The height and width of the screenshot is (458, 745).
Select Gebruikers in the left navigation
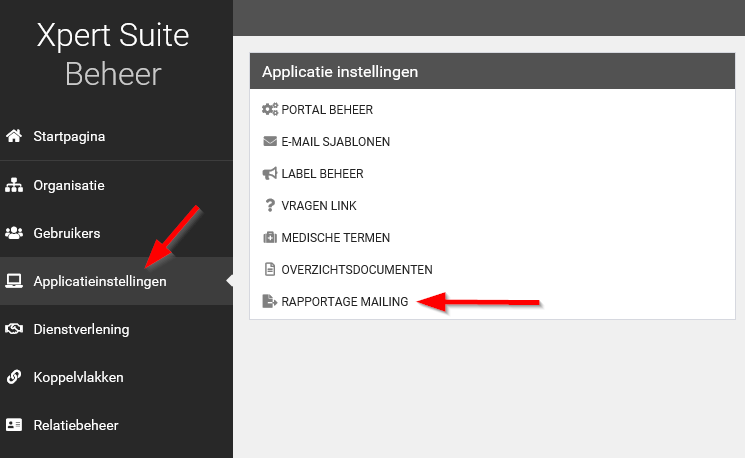66,233
